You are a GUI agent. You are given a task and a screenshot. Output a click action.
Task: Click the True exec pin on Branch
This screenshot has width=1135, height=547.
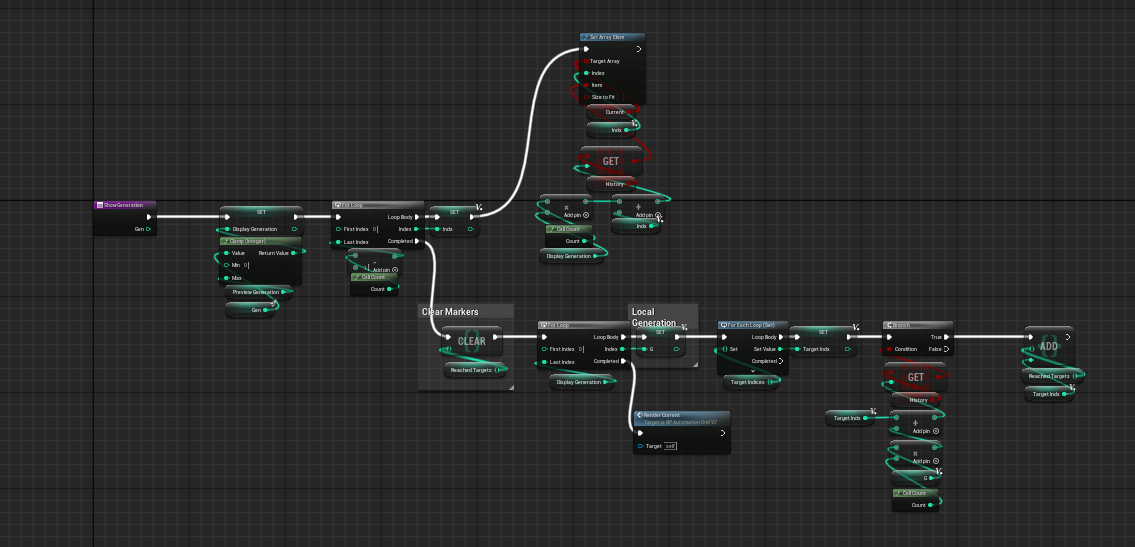pyautogui.click(x=945, y=337)
